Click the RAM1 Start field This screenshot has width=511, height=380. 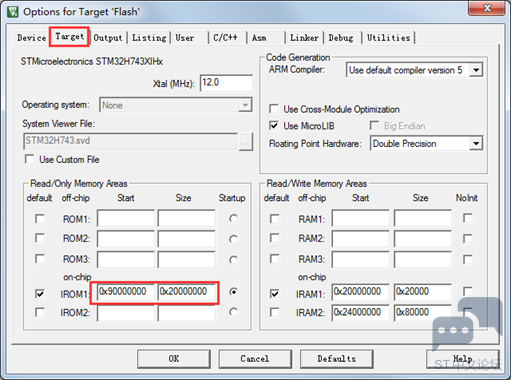[x=361, y=218]
